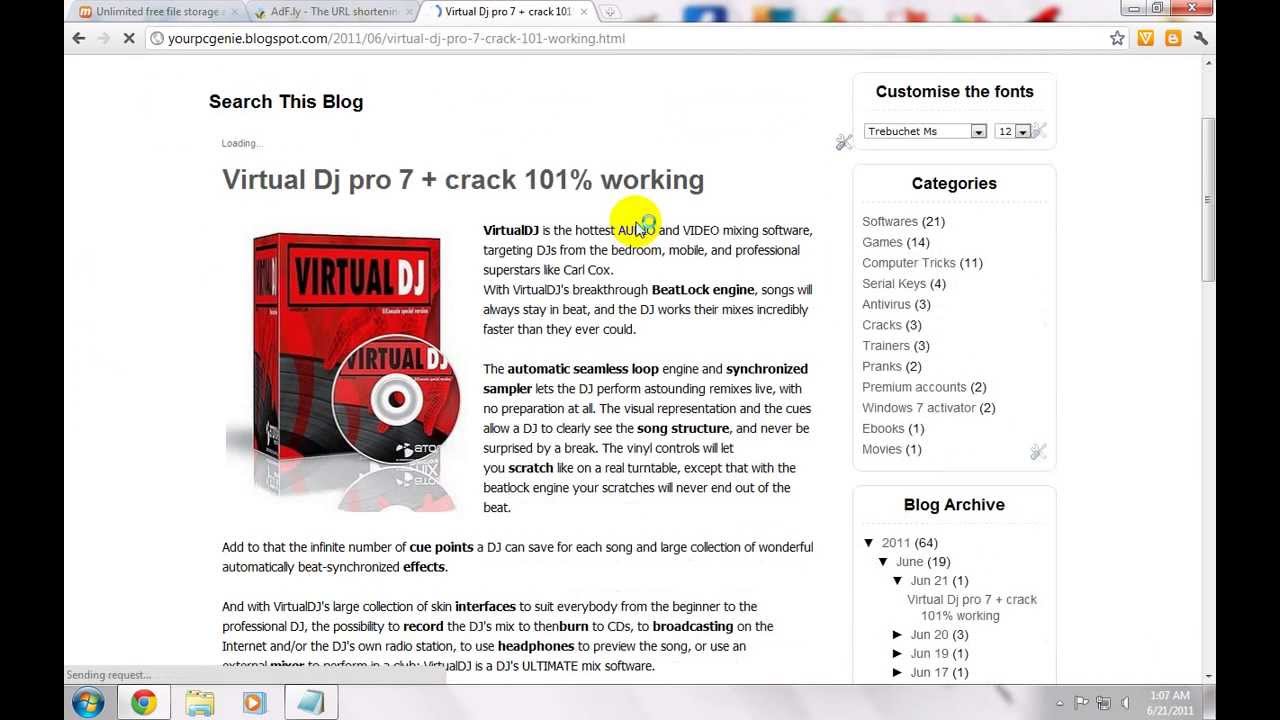Viewport: 1280px width, 720px height.
Task: Open the Games category
Action: (882, 242)
